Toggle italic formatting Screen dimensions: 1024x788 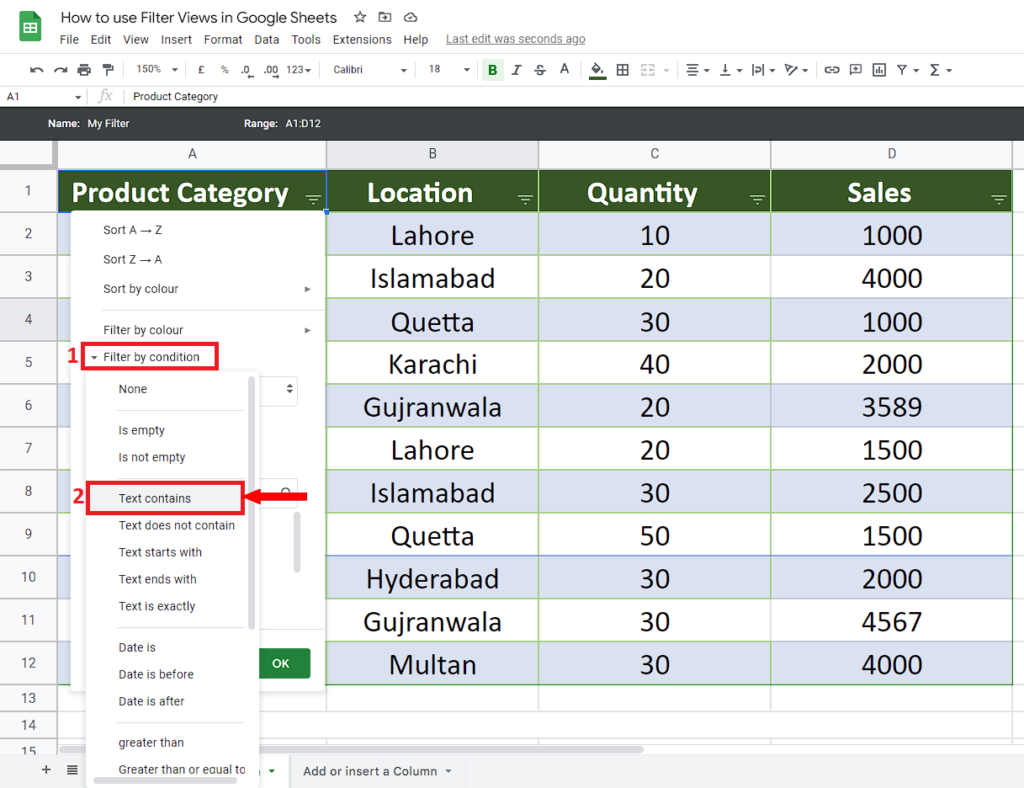[x=516, y=70]
